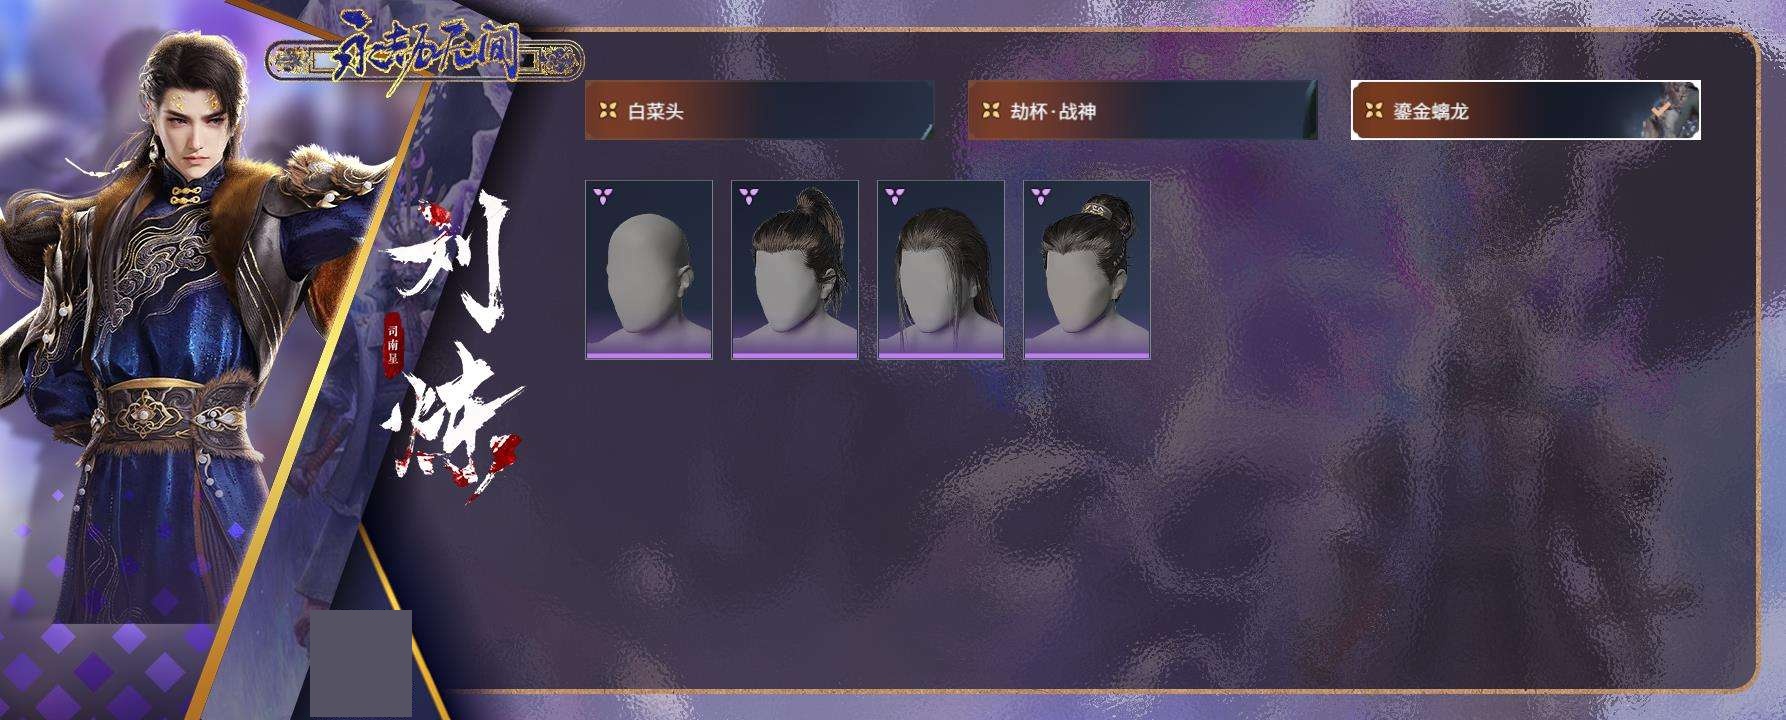Click purple rarity icon on ponytail card
Viewport: 1786px width, 720px height.
click(749, 195)
